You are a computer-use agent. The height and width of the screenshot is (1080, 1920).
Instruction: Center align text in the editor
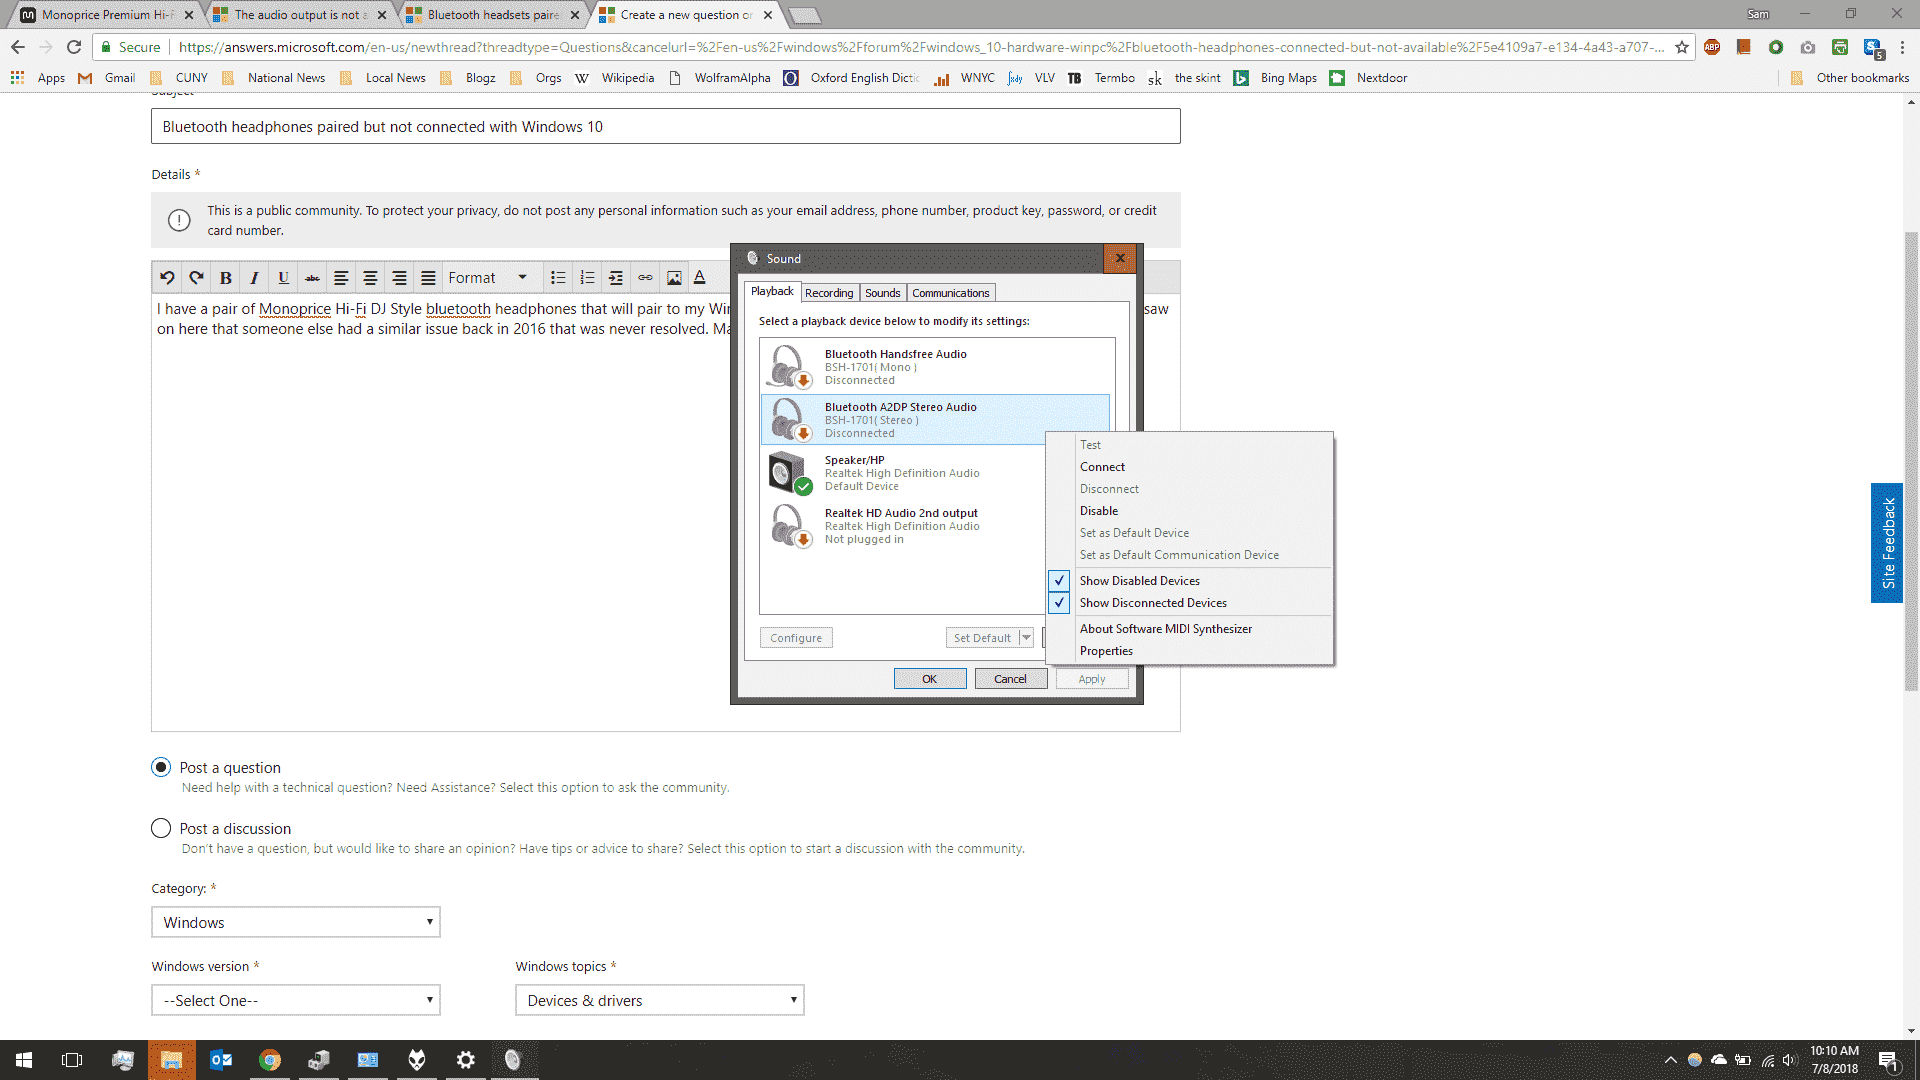click(370, 278)
